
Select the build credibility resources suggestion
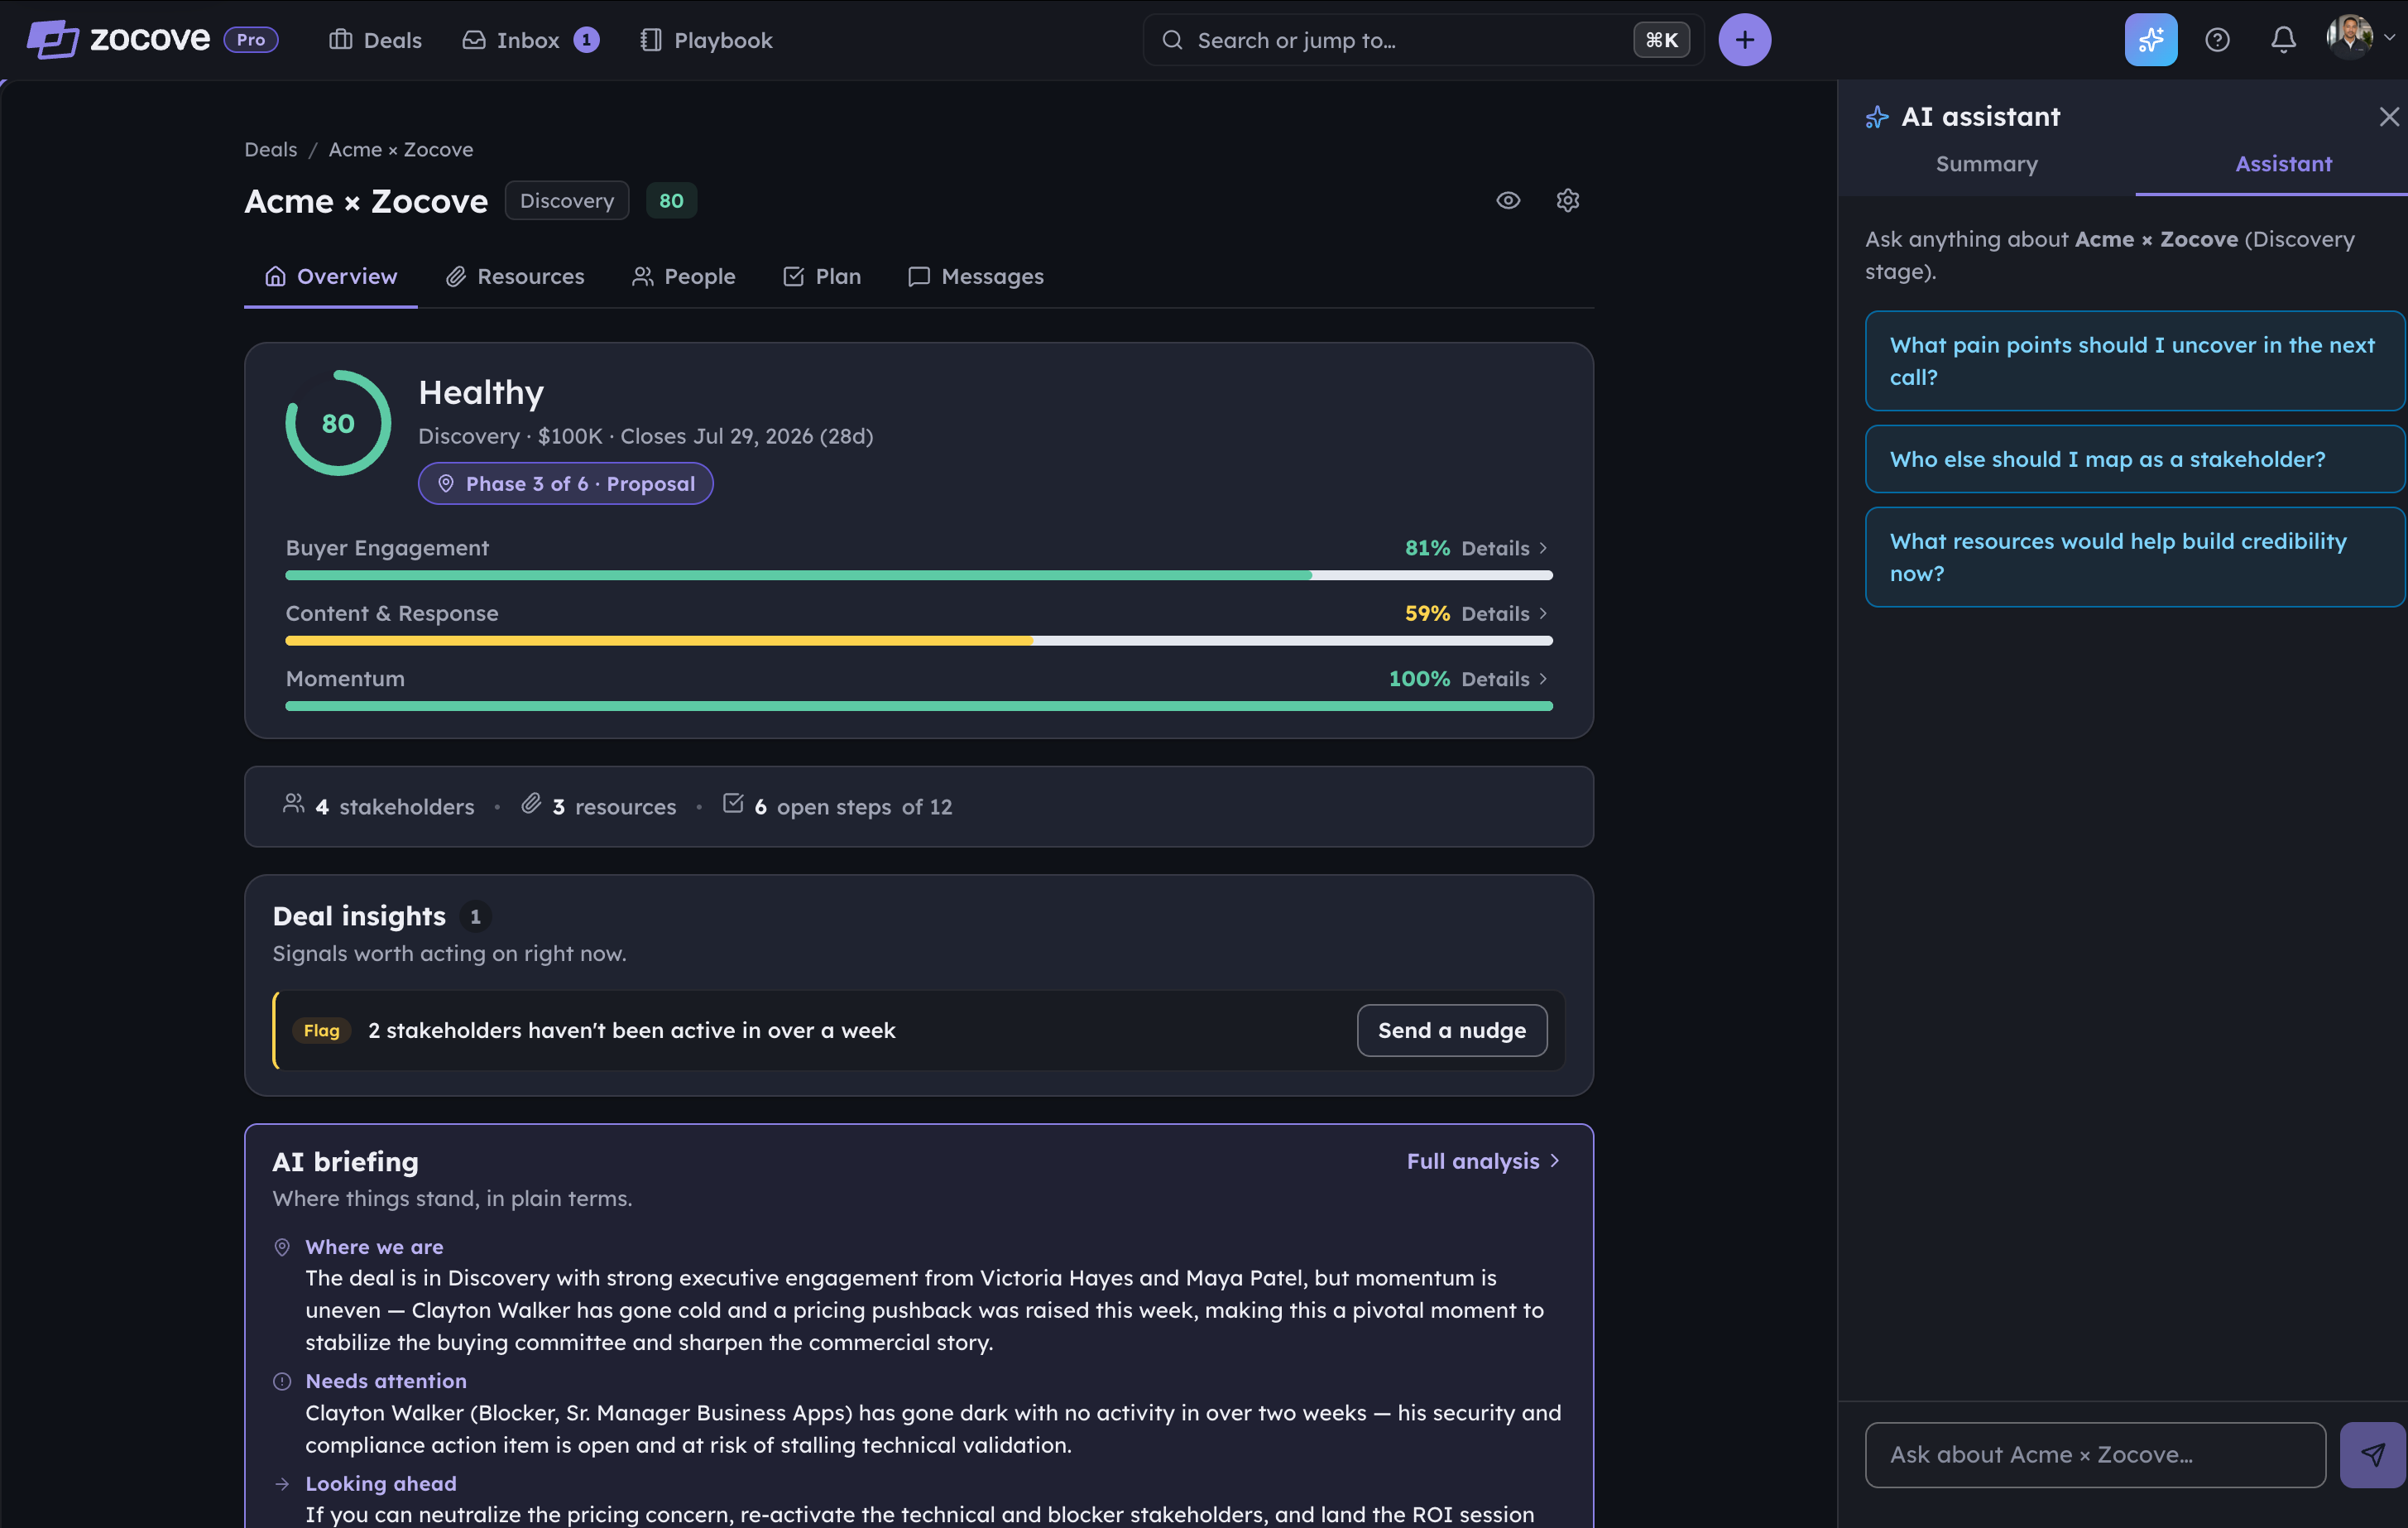pos(2134,557)
